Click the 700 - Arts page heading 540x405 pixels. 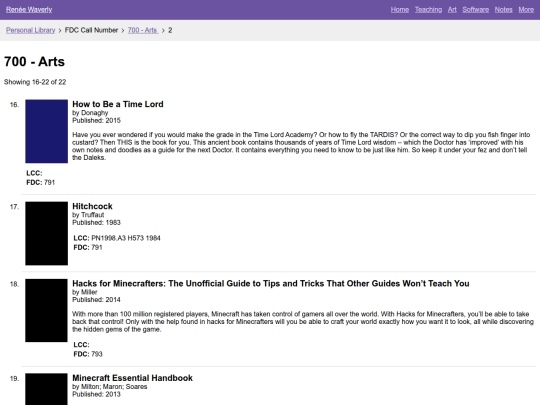click(x=34, y=62)
